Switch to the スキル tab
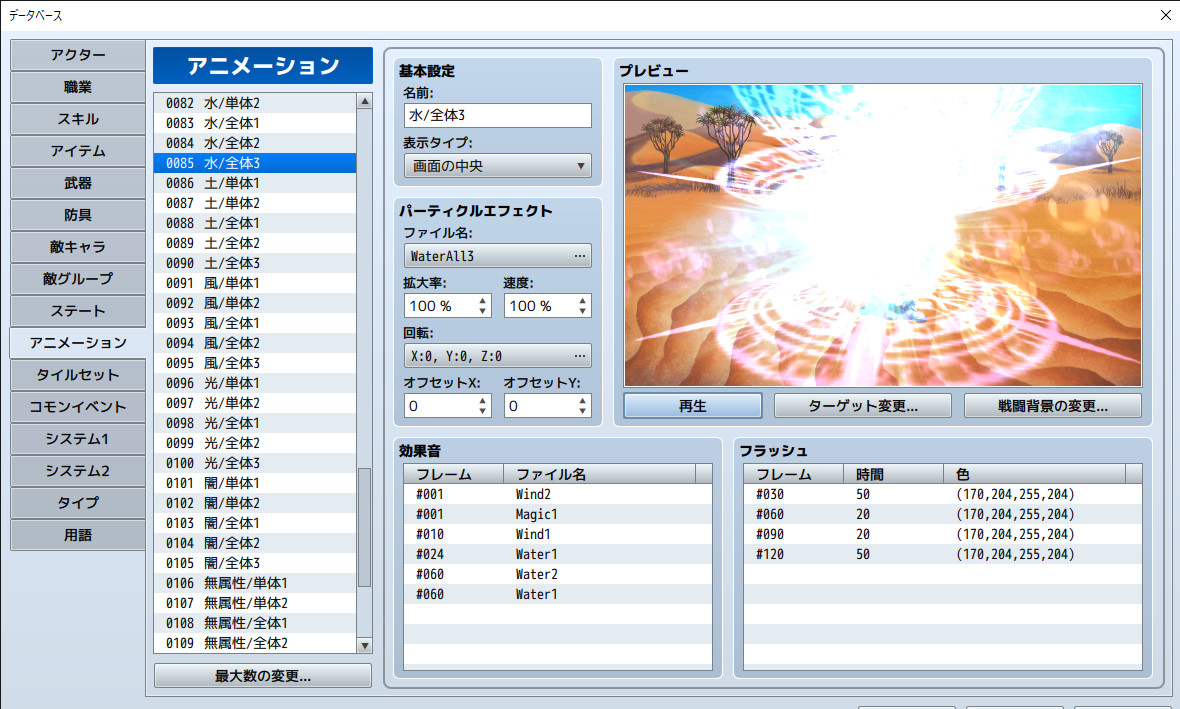The image size is (1180, 709). click(77, 119)
